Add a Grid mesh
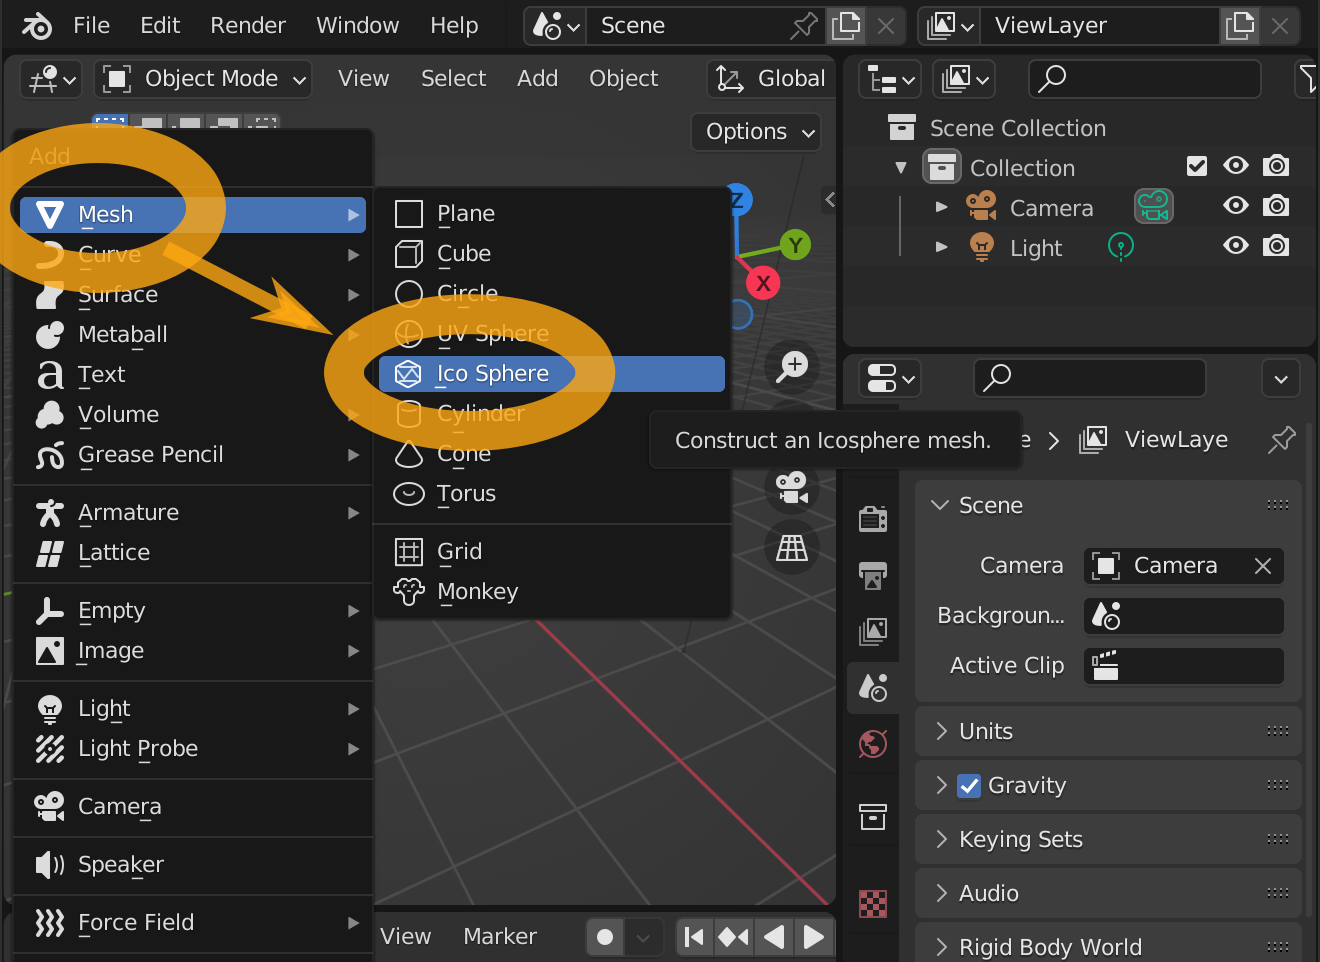 pyautogui.click(x=552, y=552)
